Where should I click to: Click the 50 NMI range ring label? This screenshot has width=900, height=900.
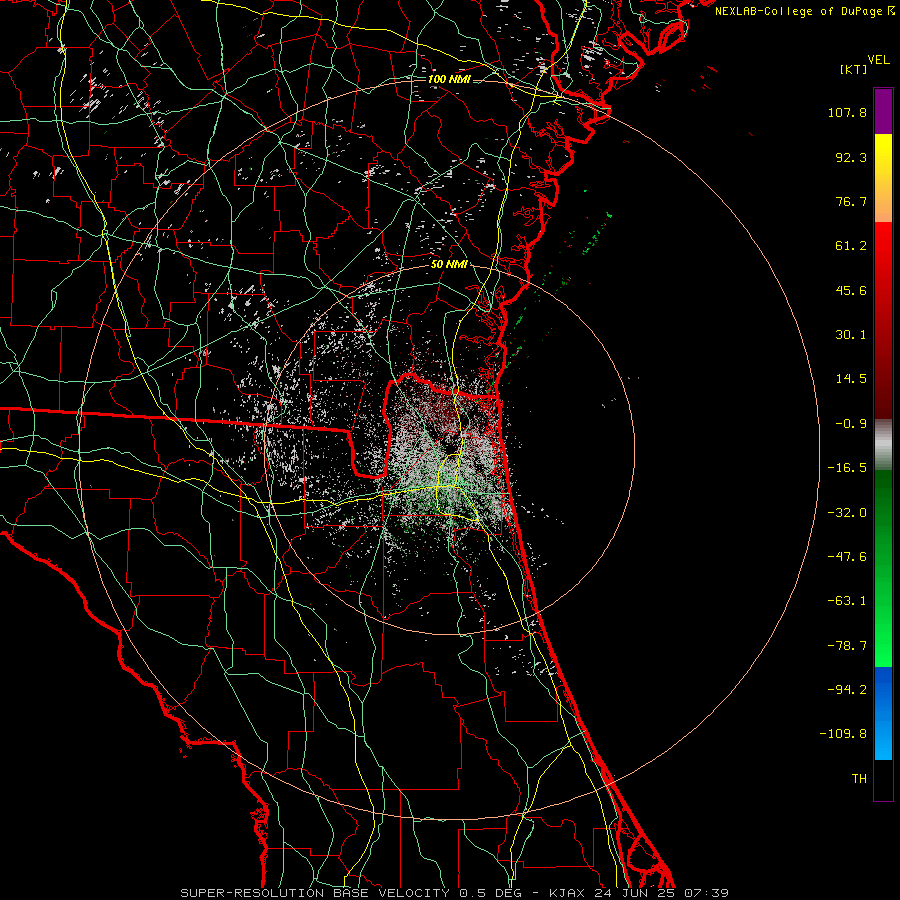(x=449, y=265)
